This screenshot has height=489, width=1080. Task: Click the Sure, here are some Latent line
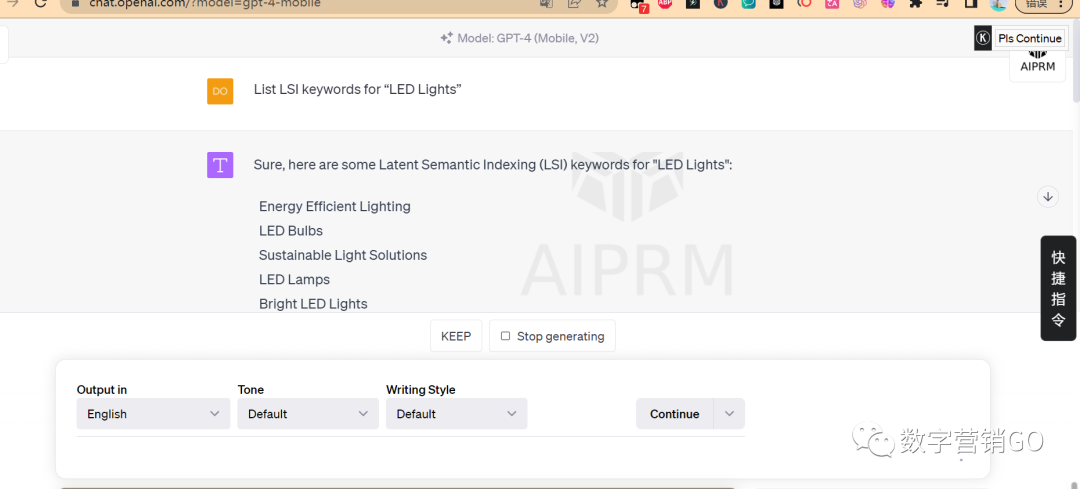(x=492, y=165)
